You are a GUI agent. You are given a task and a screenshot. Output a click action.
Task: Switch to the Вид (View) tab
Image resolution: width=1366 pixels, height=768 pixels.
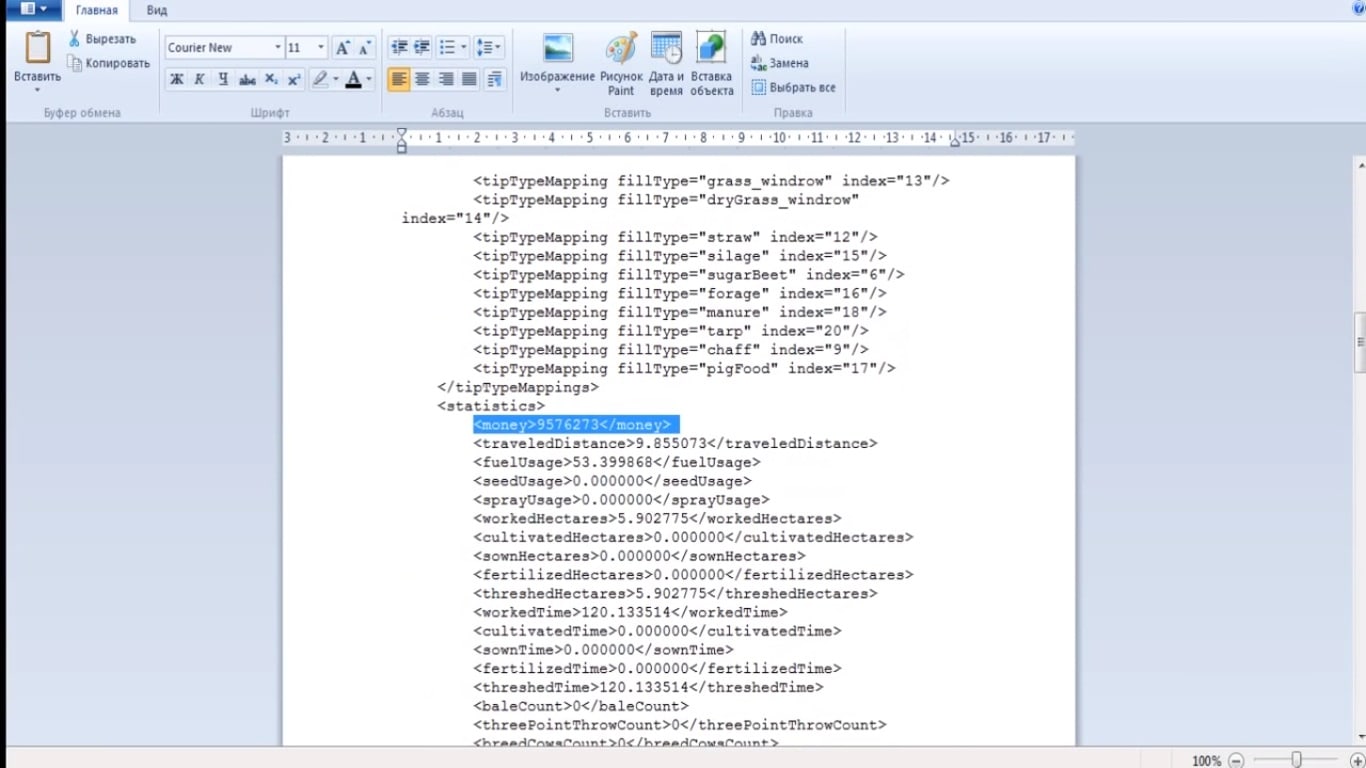coord(156,10)
